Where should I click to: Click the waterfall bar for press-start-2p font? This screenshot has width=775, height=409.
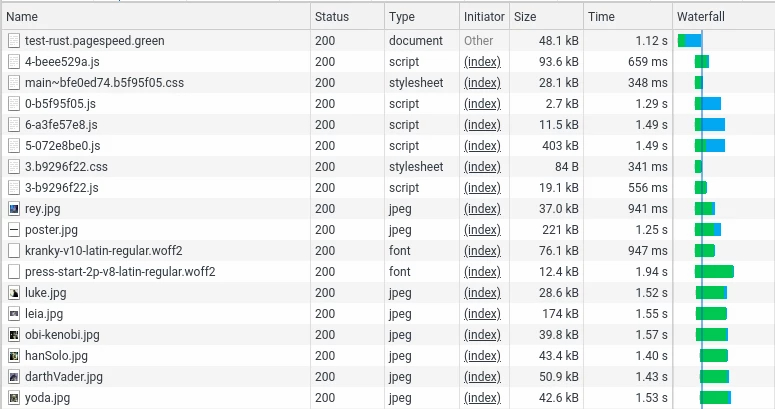click(715, 272)
